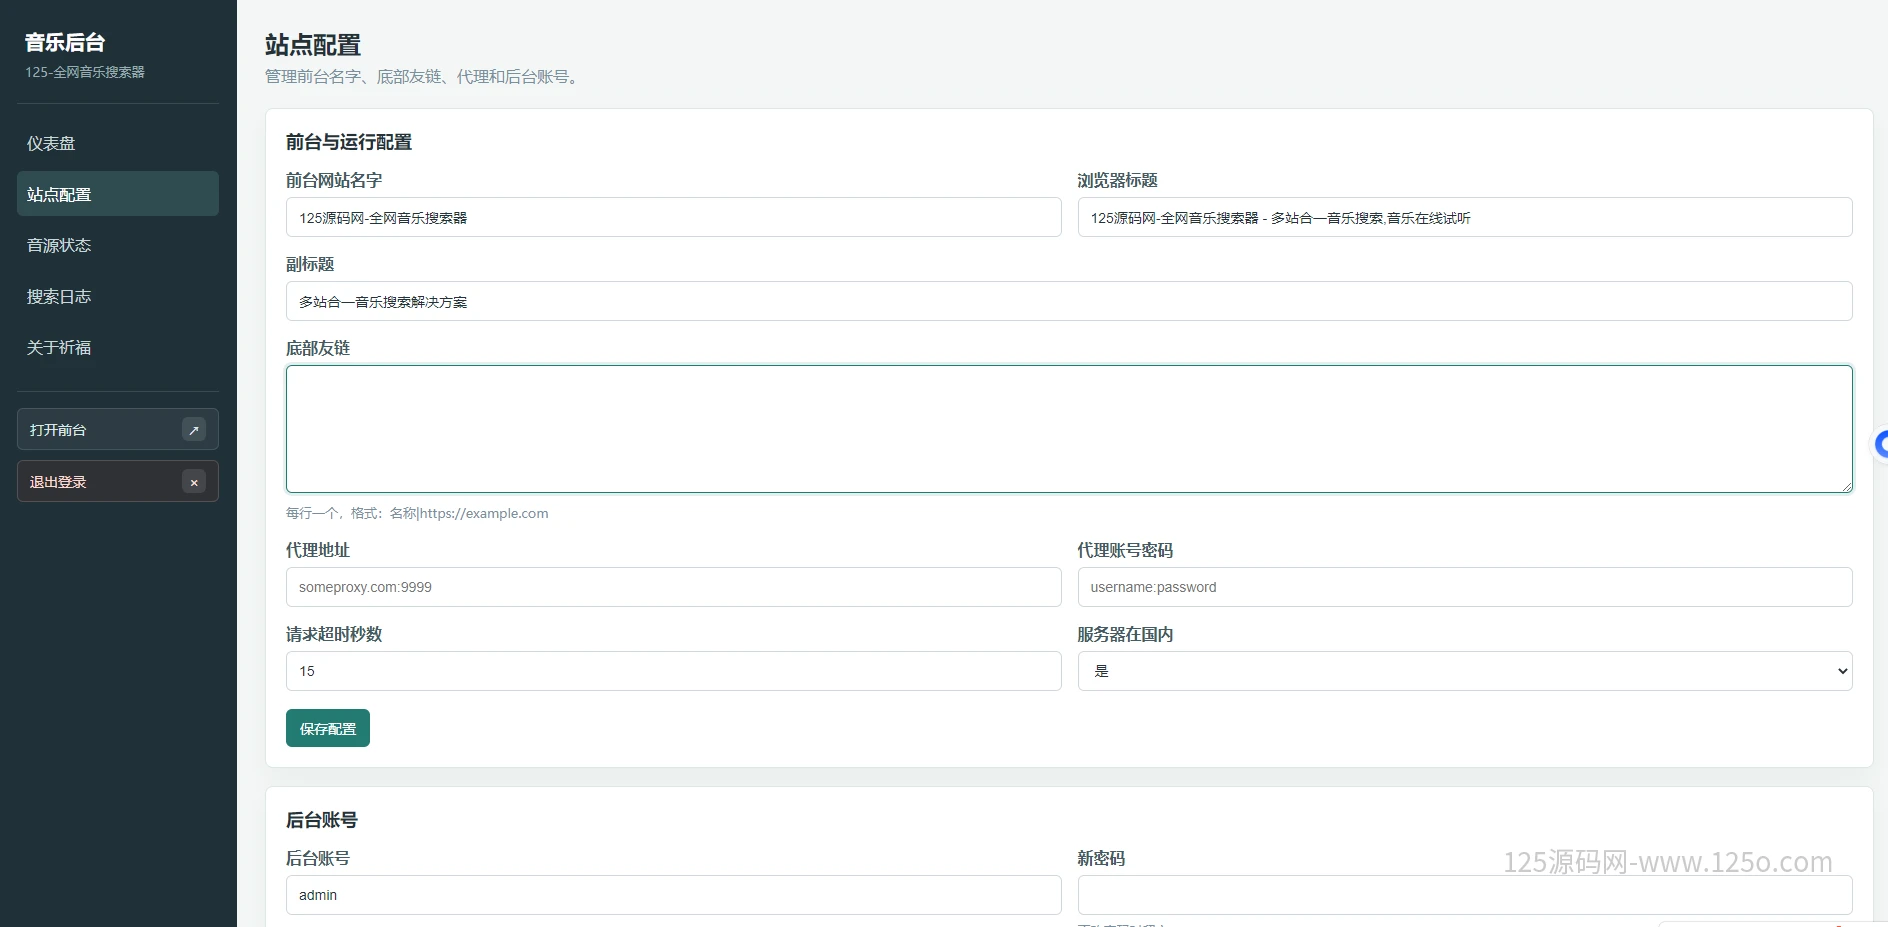Click inside the 底部友链 textarea

click(x=1069, y=429)
